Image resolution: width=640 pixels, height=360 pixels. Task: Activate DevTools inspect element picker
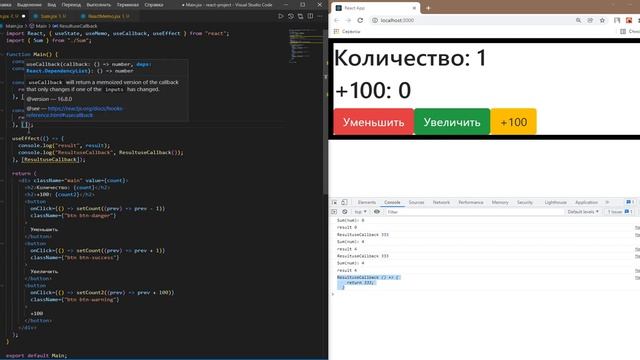coord(334,202)
